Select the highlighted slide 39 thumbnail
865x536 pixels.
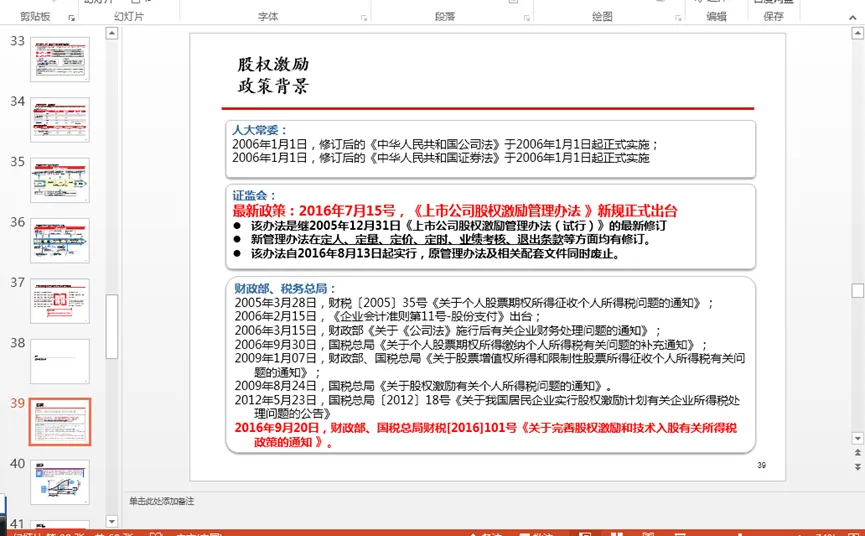point(60,422)
